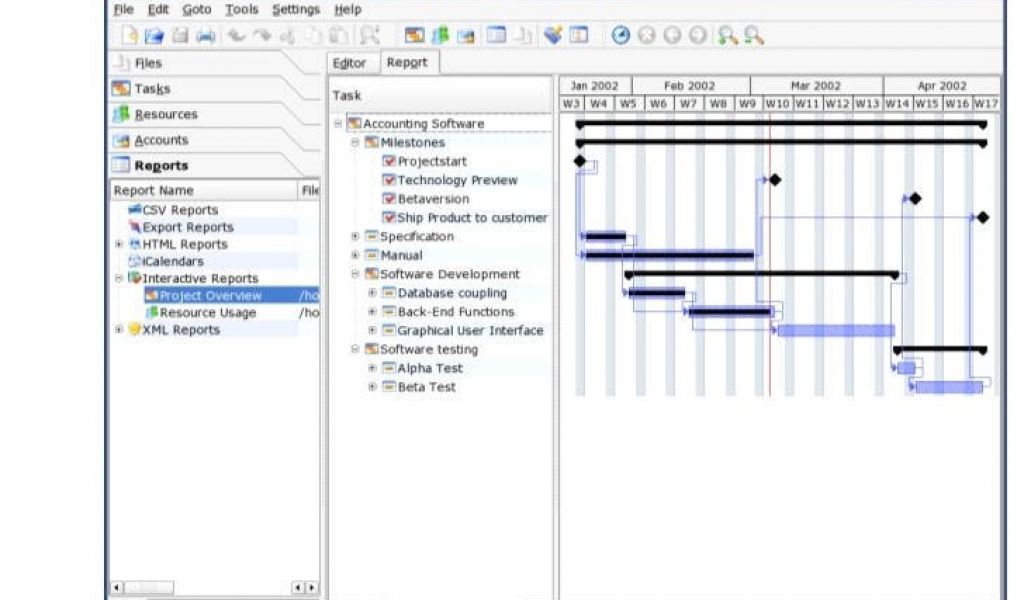The height and width of the screenshot is (600, 1024).
Task: Open the Accounts sidebar section
Action: pos(161,141)
